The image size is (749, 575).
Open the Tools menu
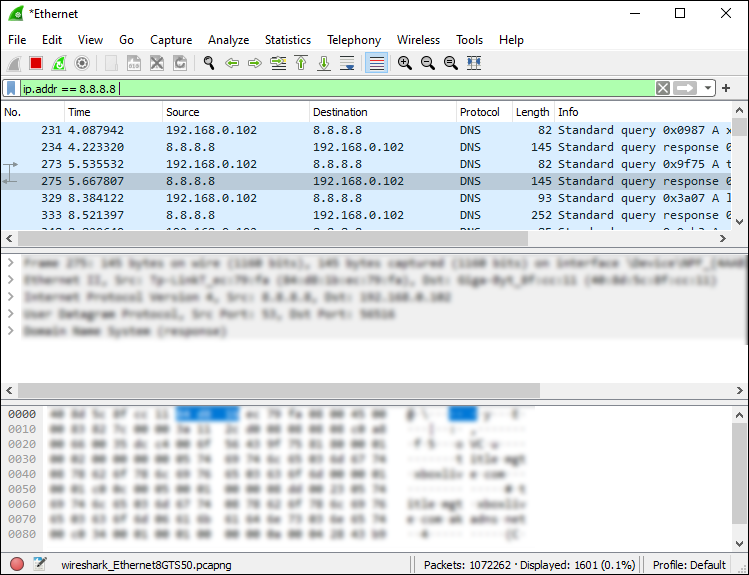tap(469, 40)
